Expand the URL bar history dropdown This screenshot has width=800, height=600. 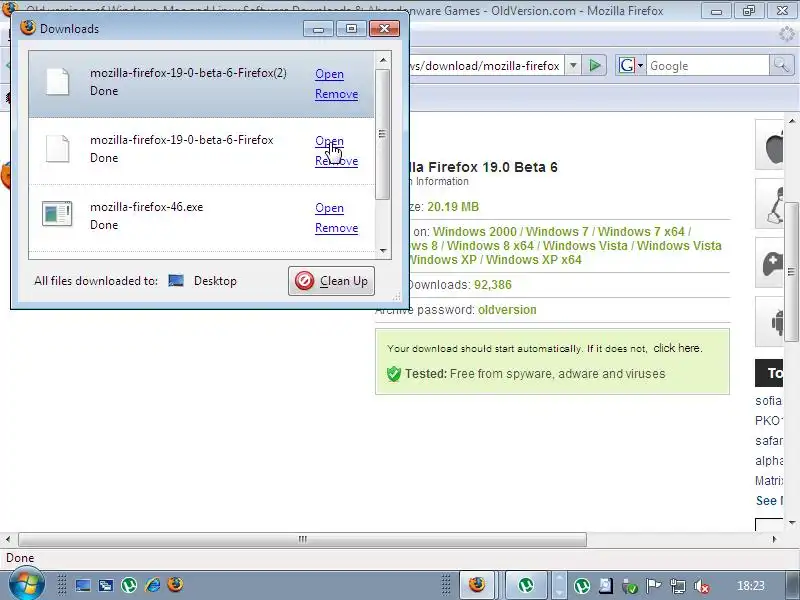point(573,65)
